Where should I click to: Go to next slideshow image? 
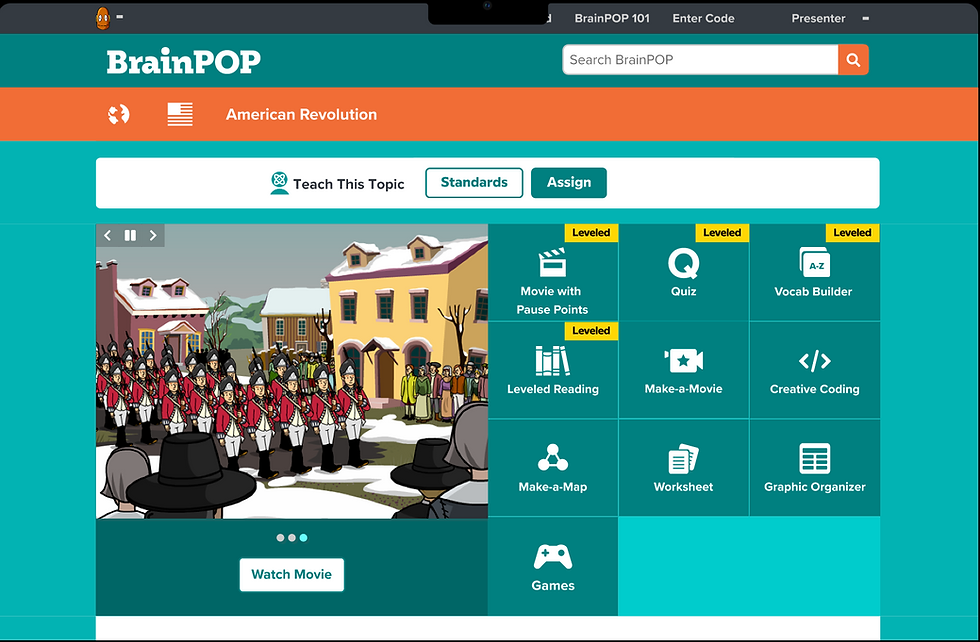(152, 235)
